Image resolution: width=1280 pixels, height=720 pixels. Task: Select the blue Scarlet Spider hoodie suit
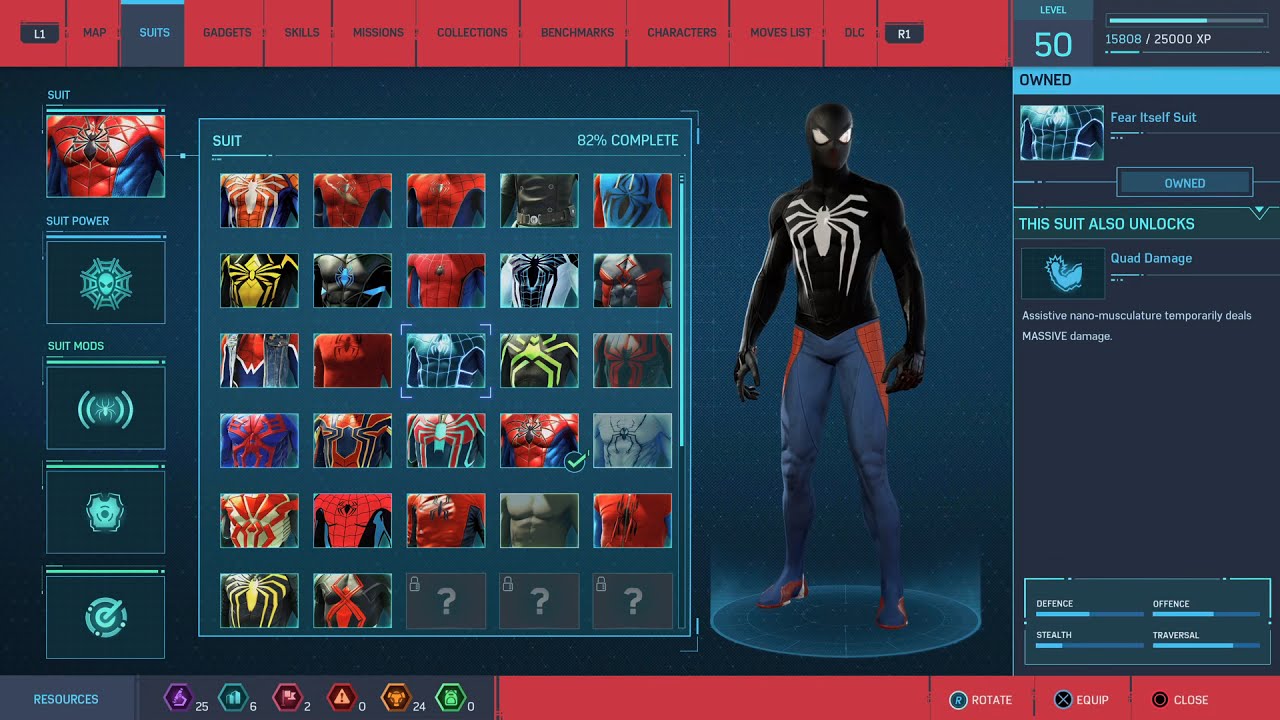click(x=632, y=200)
